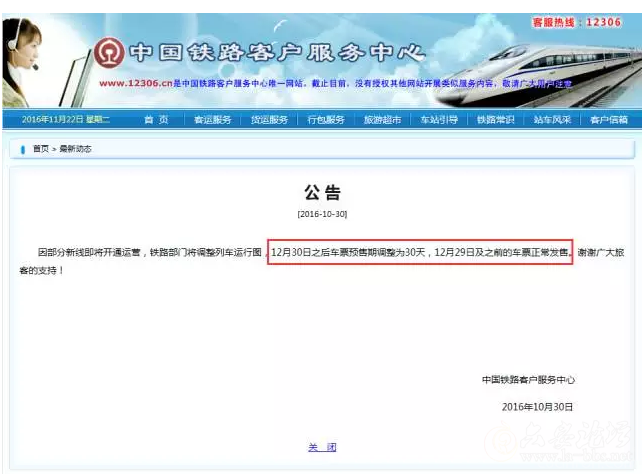Screen dimensions: 642x474
Task: Click the red-boxed ticket presale text
Action: pyautogui.click(x=420, y=253)
